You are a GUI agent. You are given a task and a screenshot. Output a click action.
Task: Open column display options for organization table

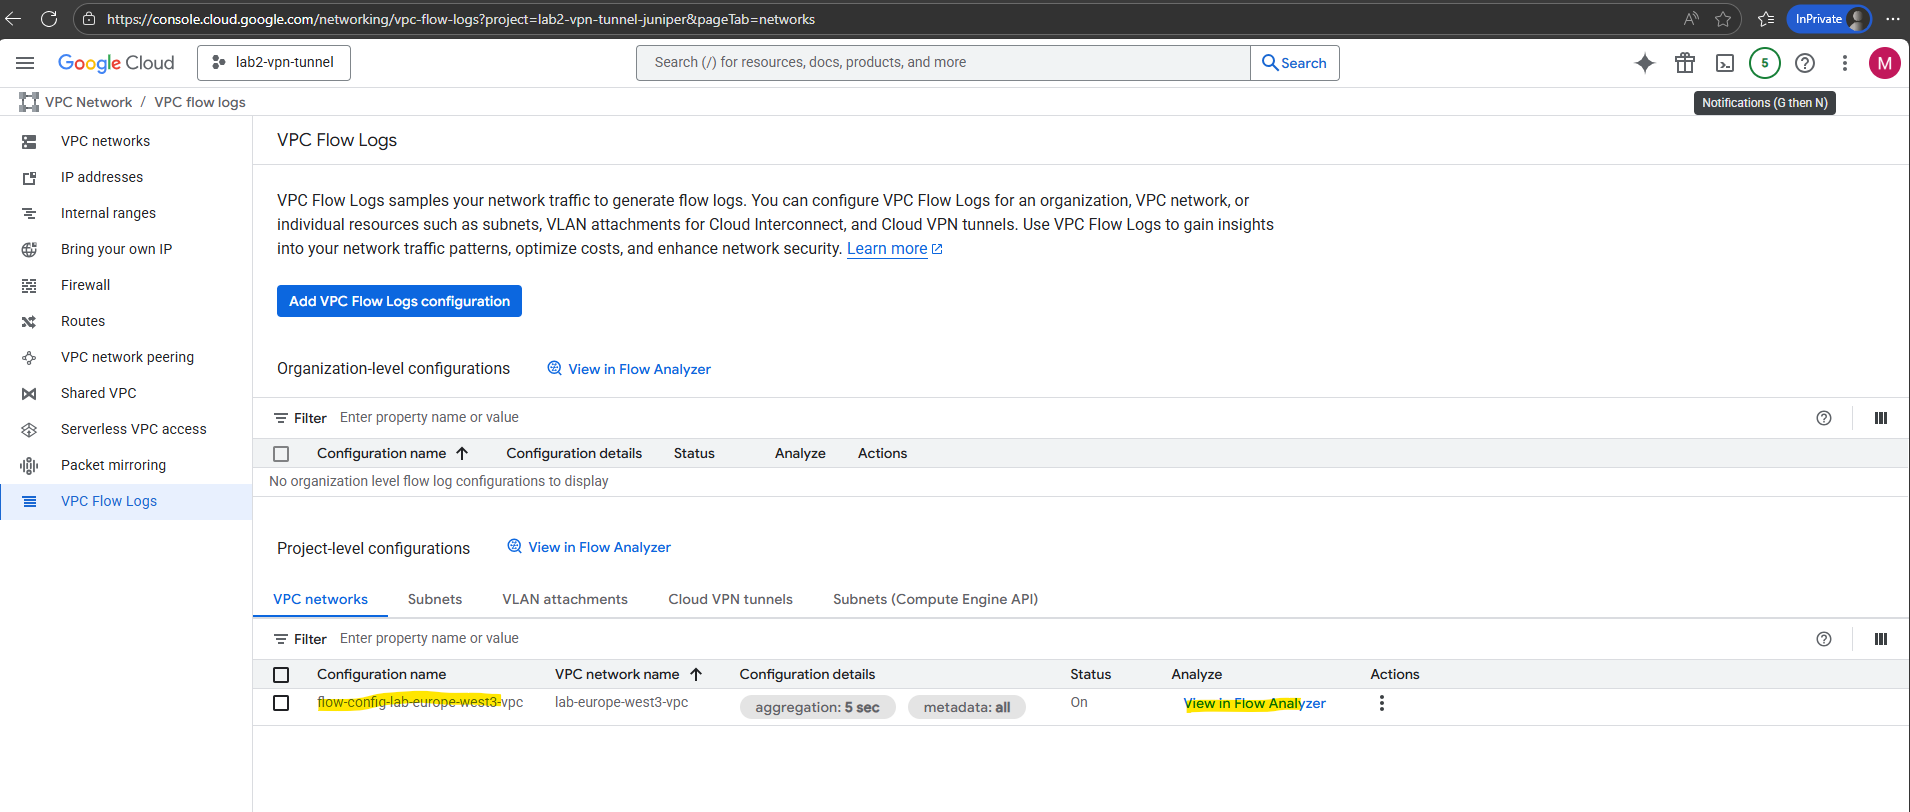click(1881, 418)
